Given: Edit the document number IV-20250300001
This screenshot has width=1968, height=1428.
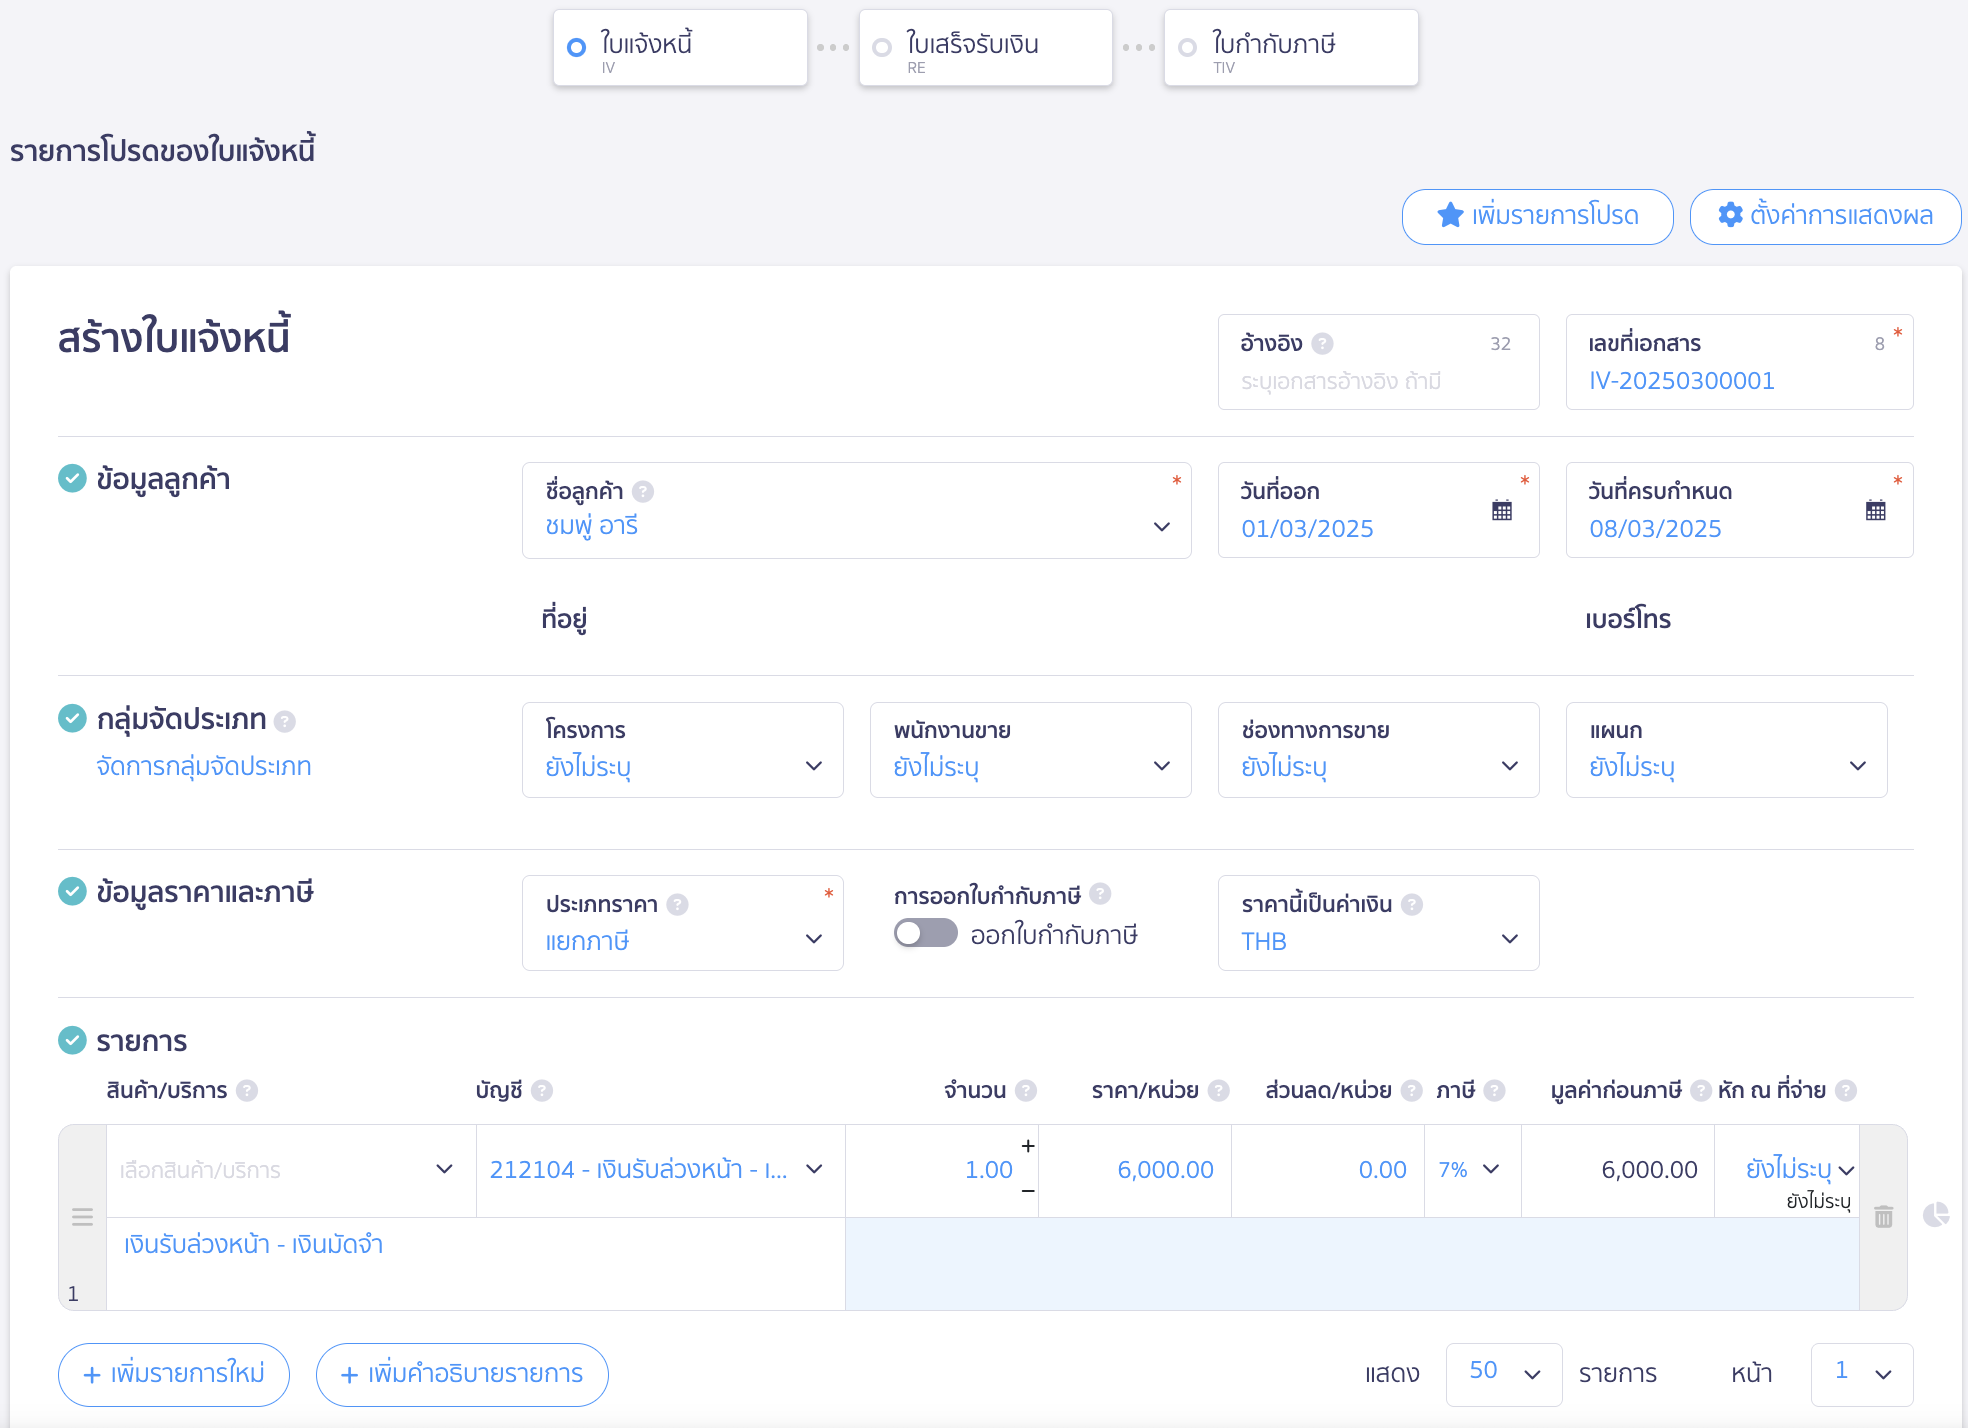Looking at the screenshot, I should pyautogui.click(x=1739, y=362).
